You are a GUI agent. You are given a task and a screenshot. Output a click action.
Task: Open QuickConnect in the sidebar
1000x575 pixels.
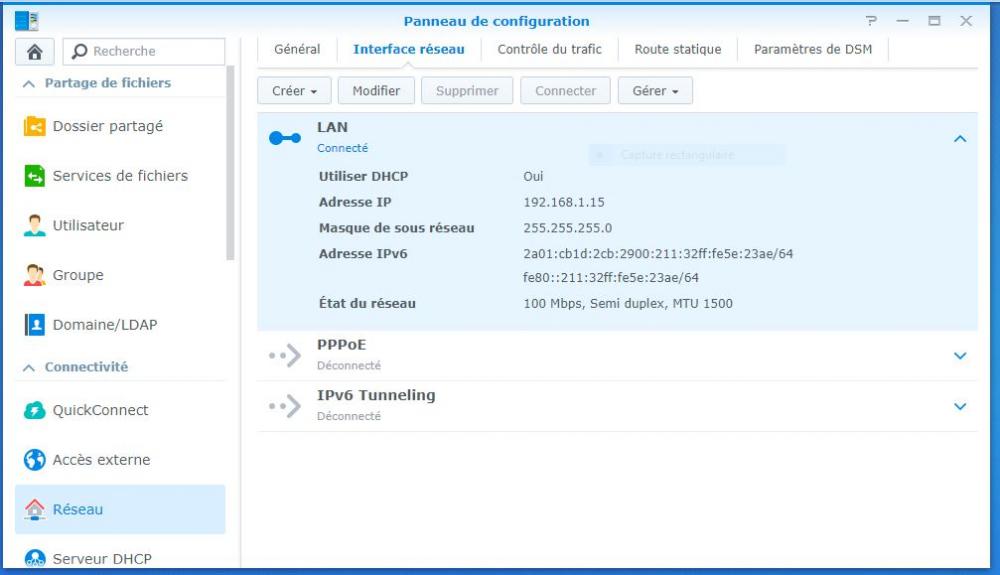click(x=120, y=410)
